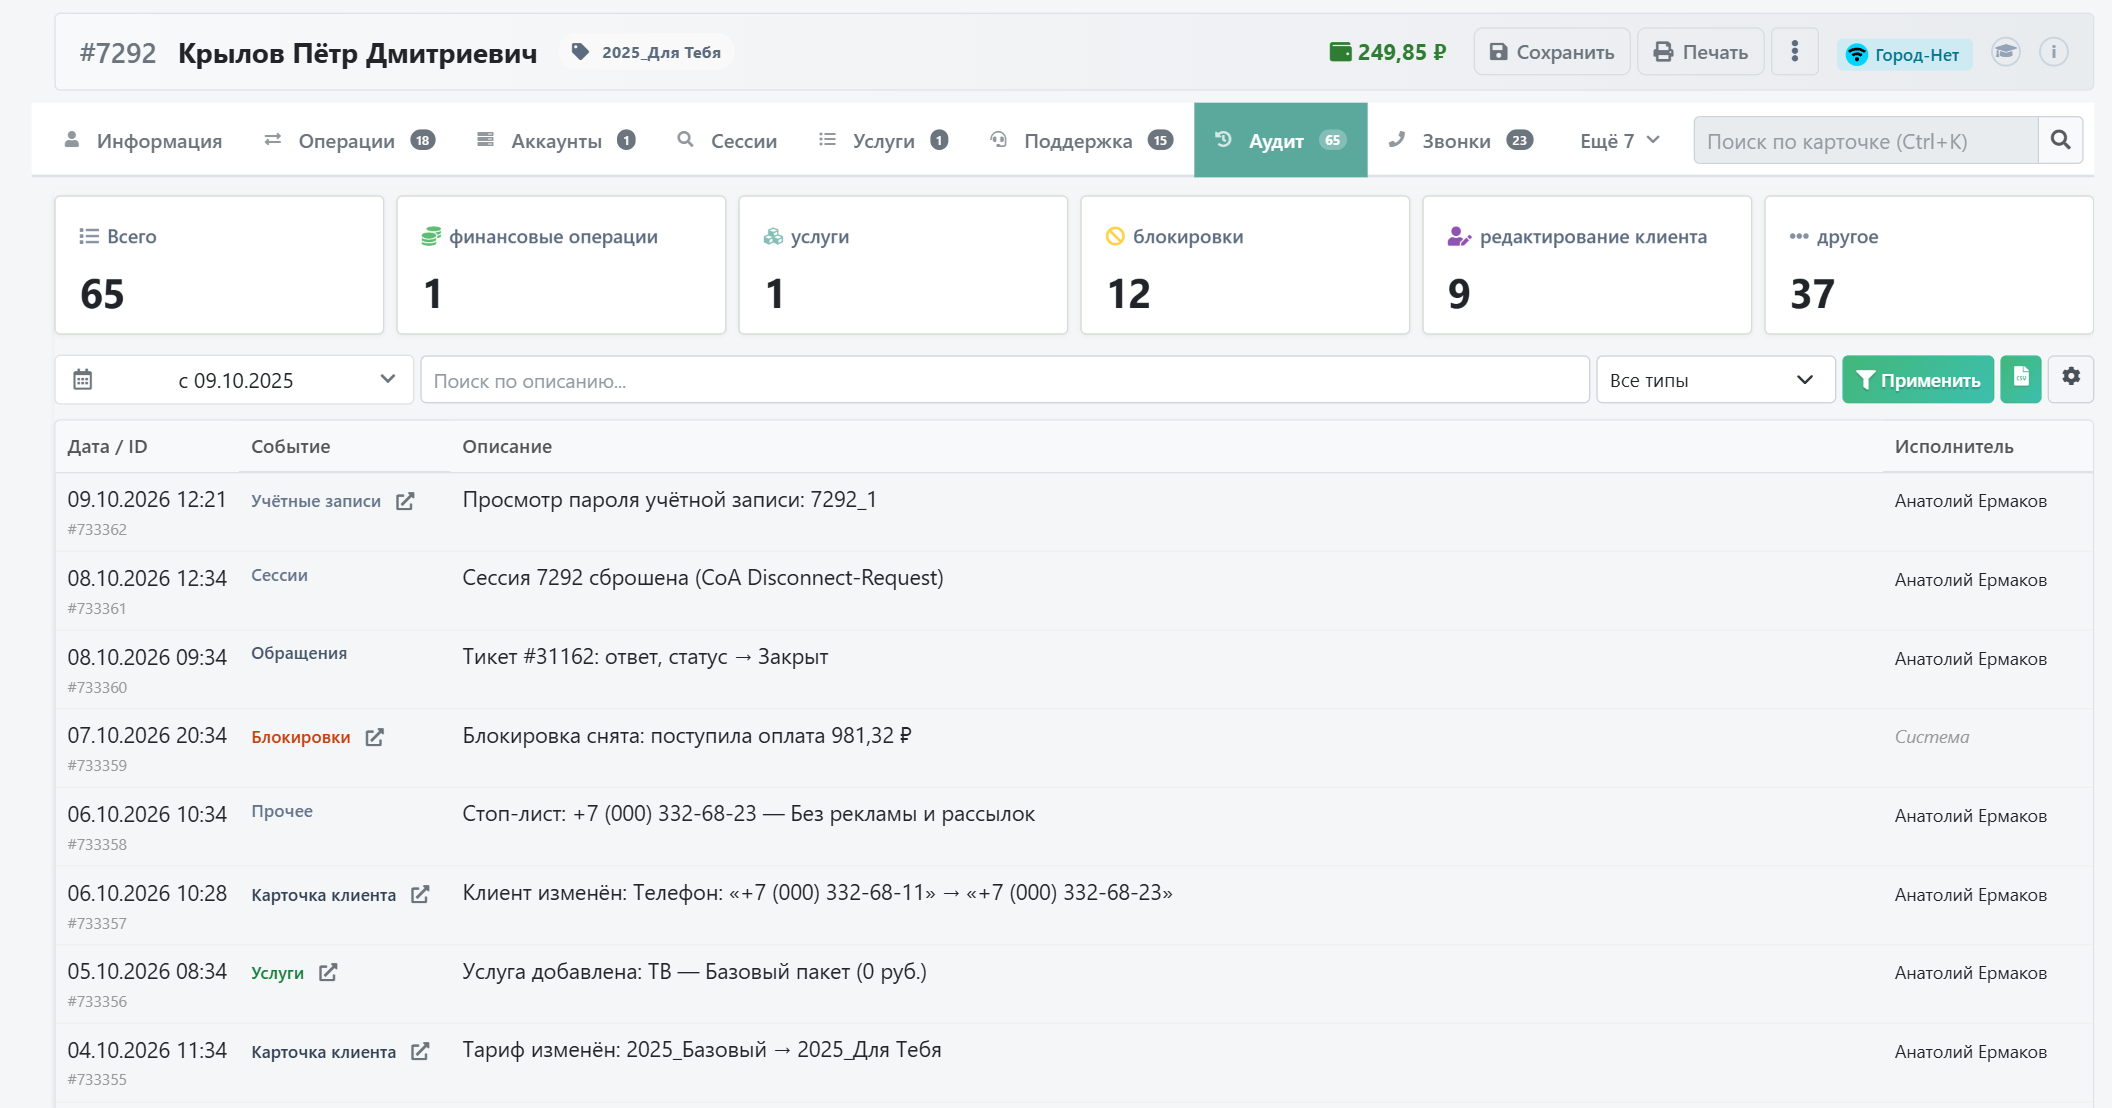Open the Аккаунты tab
The width and height of the screenshot is (2112, 1108).
tap(556, 140)
